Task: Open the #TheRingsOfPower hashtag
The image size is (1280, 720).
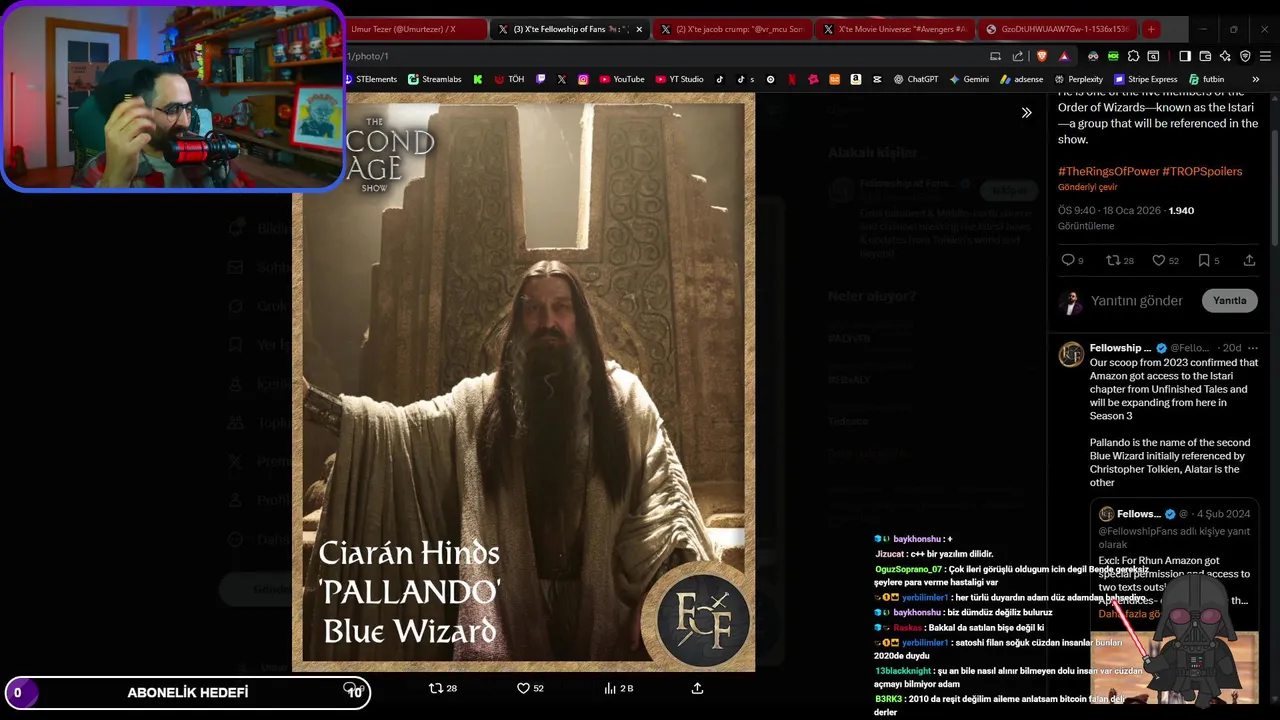Action: pos(1108,171)
